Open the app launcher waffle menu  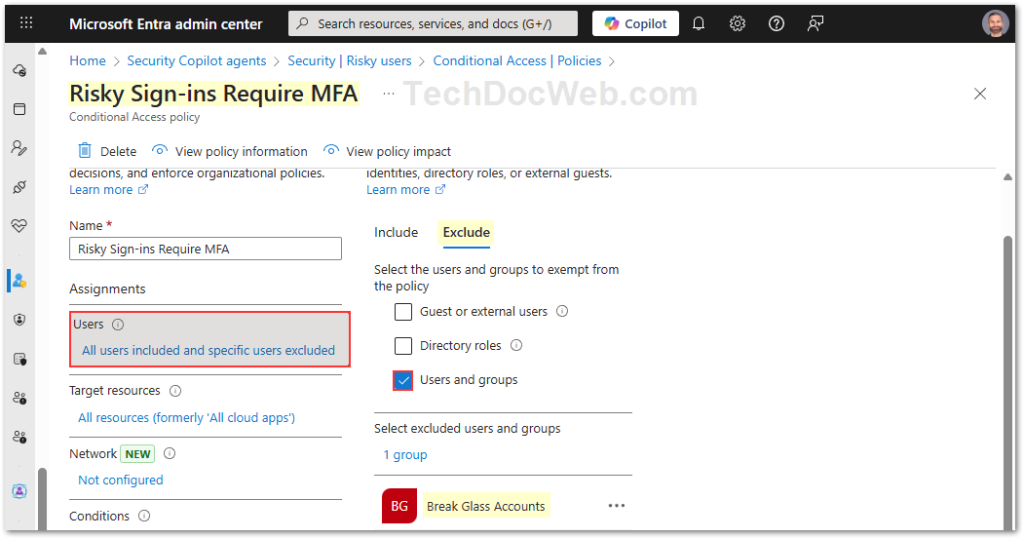(26, 23)
